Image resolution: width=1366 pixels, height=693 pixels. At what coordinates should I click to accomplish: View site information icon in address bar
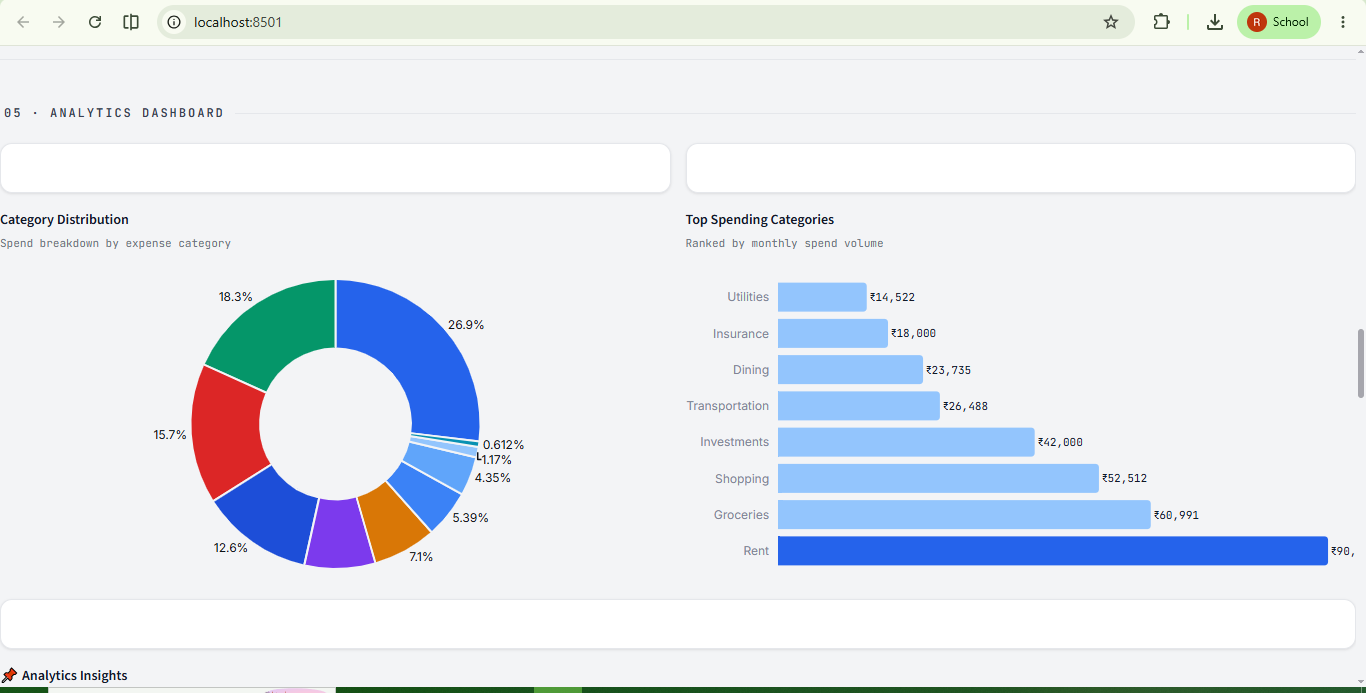(x=175, y=22)
